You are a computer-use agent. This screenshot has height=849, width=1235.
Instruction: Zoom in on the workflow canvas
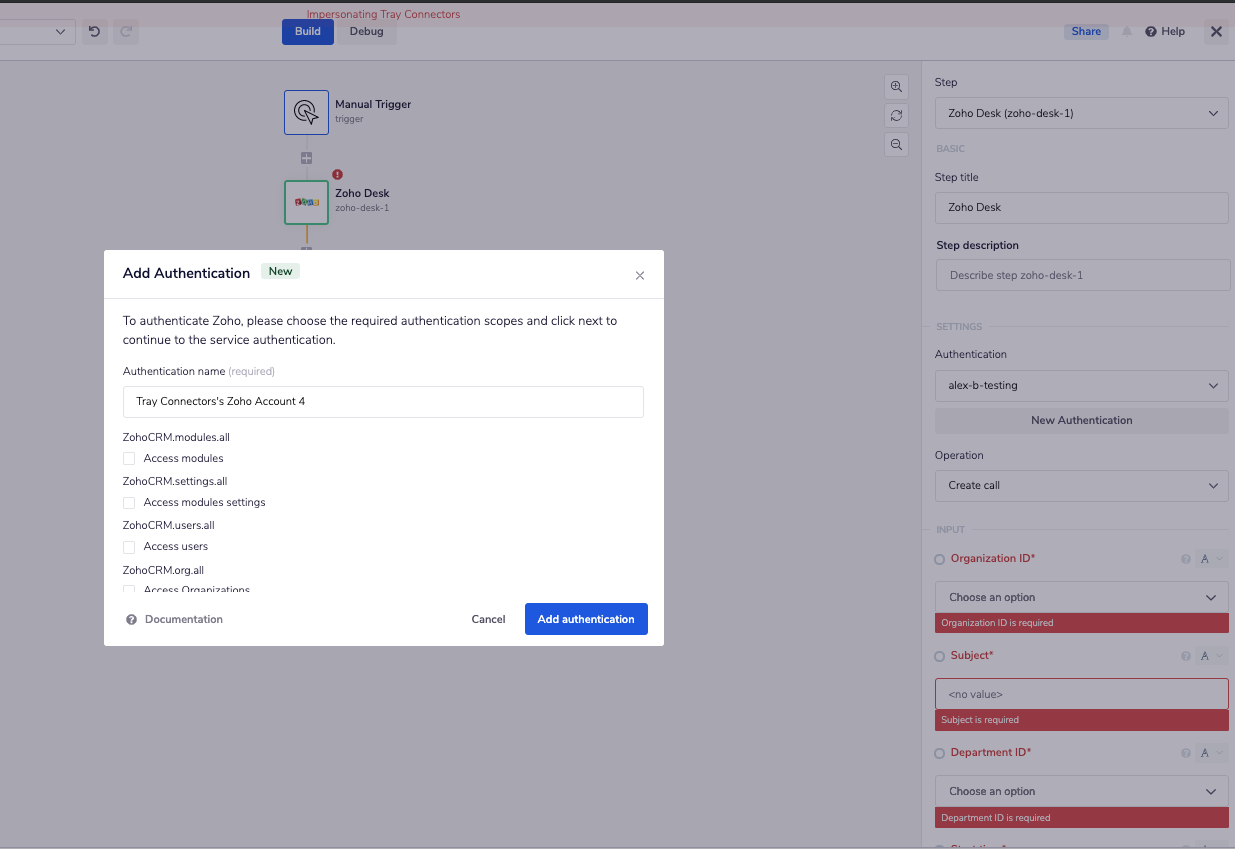[897, 86]
